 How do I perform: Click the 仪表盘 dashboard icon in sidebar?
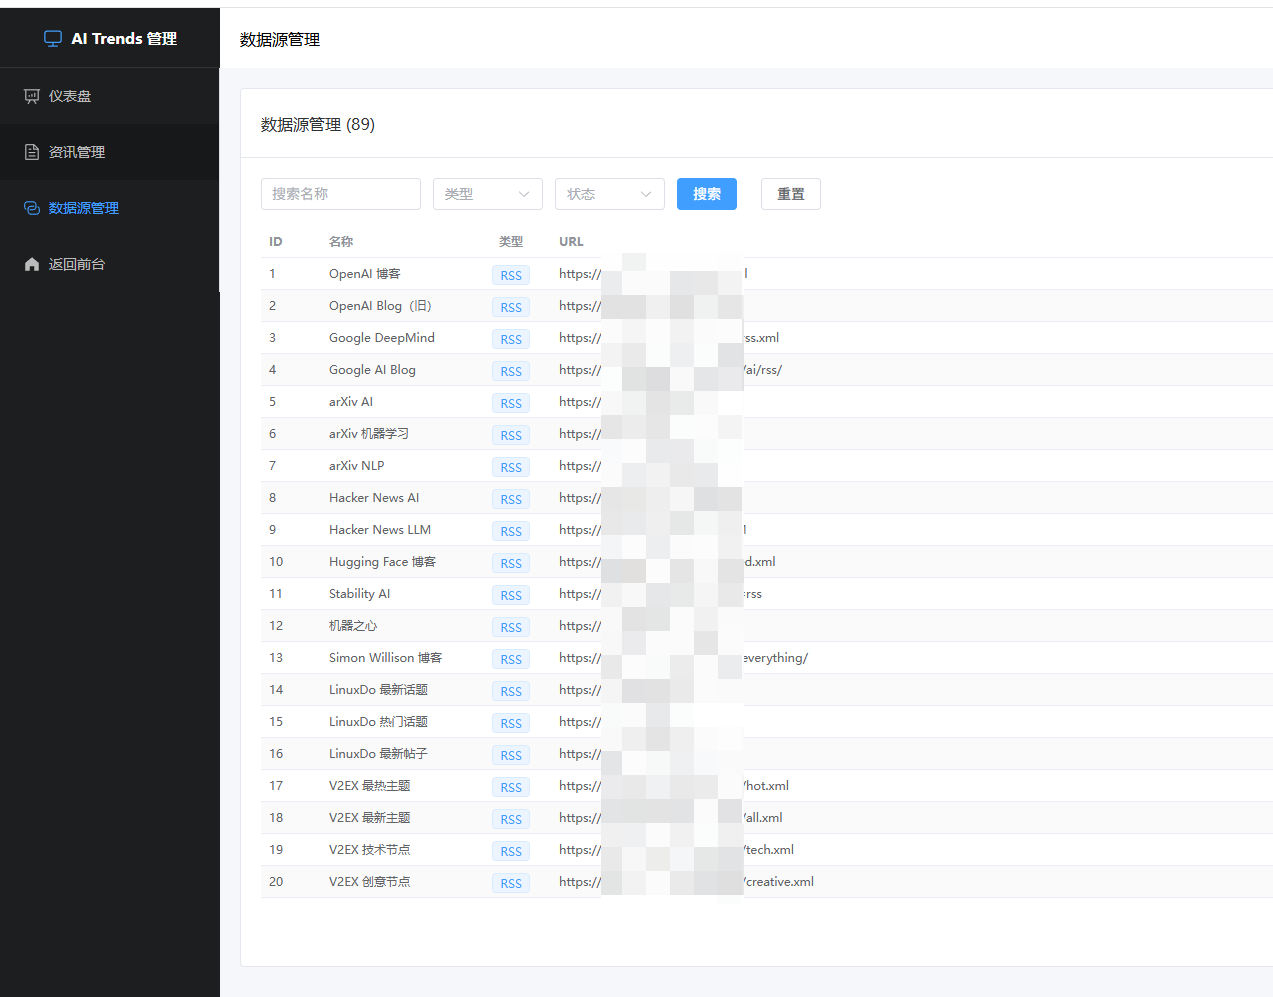tap(32, 96)
